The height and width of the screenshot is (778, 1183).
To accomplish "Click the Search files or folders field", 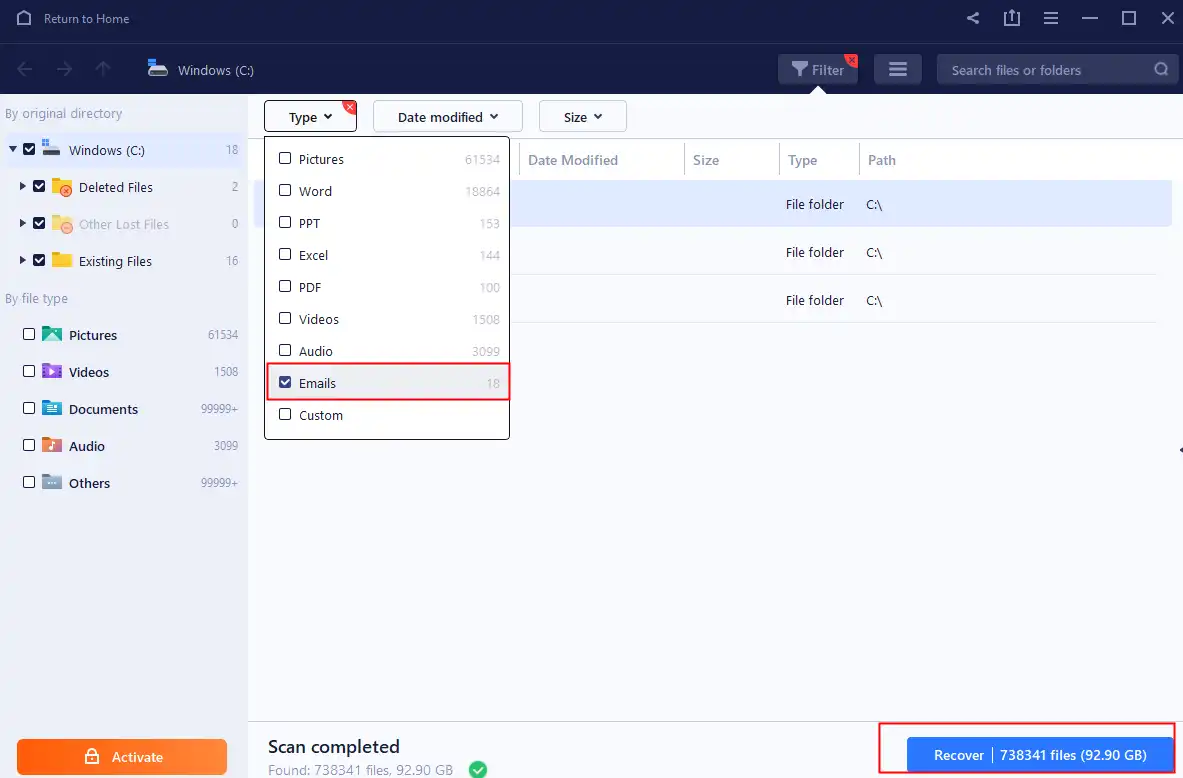I will click(x=1056, y=69).
